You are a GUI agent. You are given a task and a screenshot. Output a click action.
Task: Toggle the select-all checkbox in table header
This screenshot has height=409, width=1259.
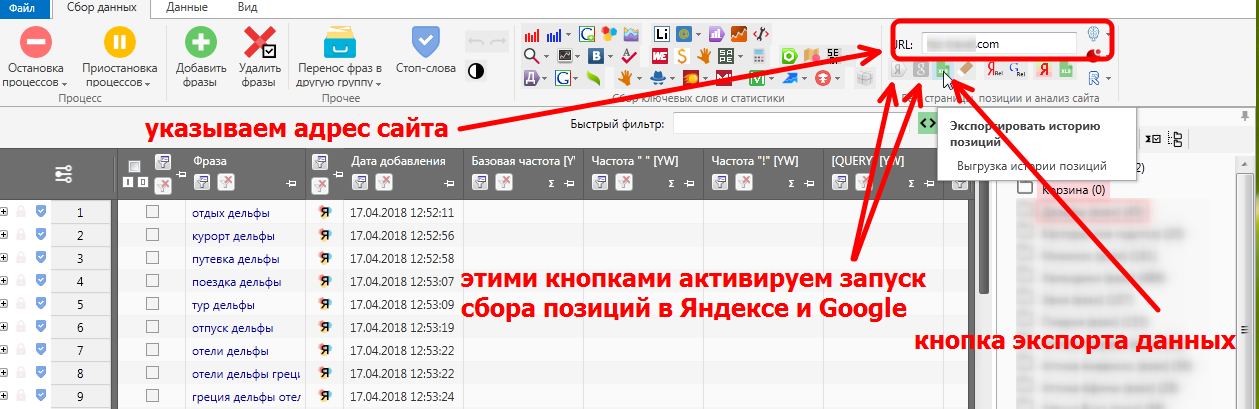pos(135,165)
